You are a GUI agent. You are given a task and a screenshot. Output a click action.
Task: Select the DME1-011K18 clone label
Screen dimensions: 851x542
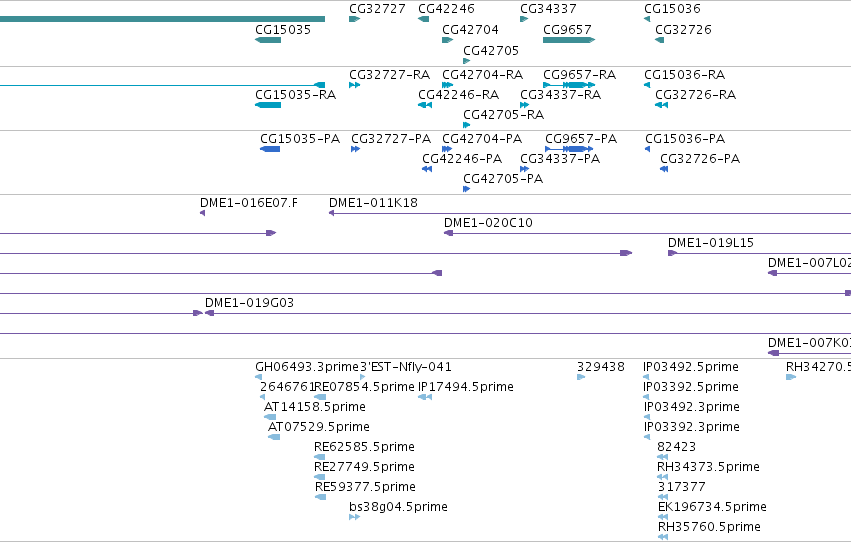tap(373, 202)
